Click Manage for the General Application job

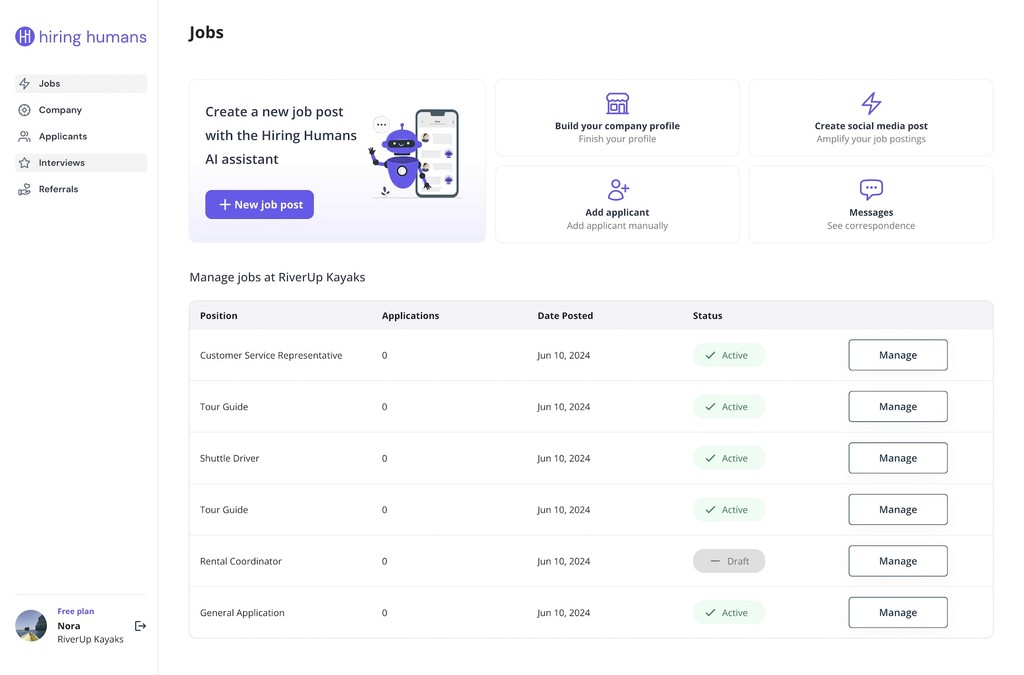pos(898,612)
